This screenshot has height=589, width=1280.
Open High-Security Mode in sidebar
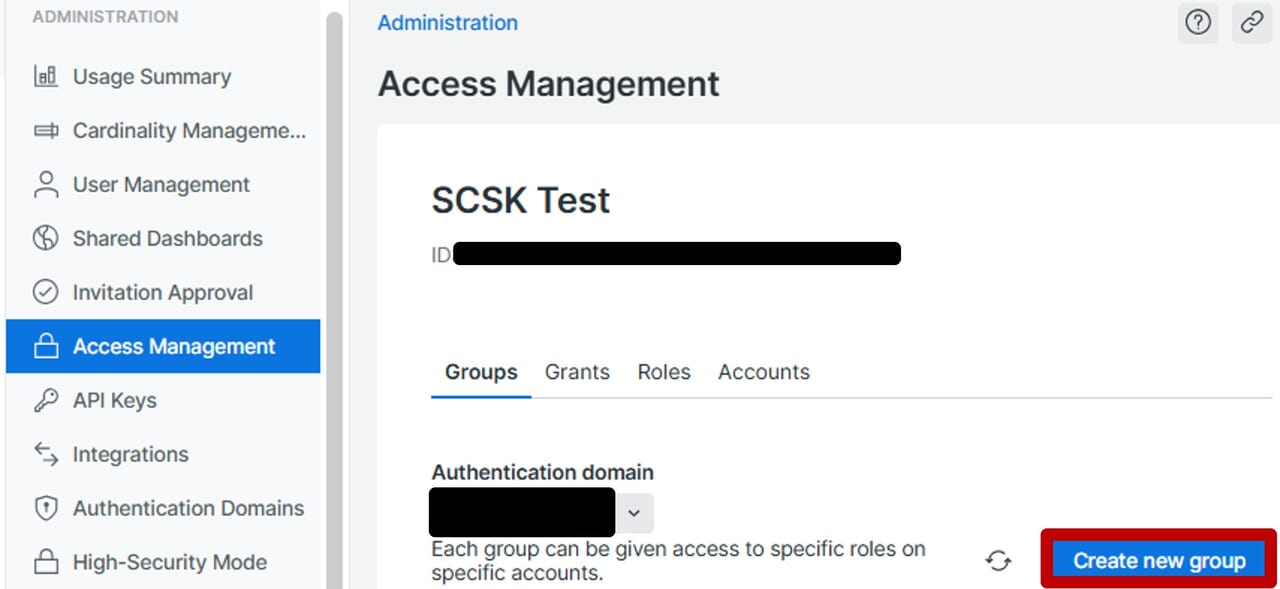coord(169,562)
